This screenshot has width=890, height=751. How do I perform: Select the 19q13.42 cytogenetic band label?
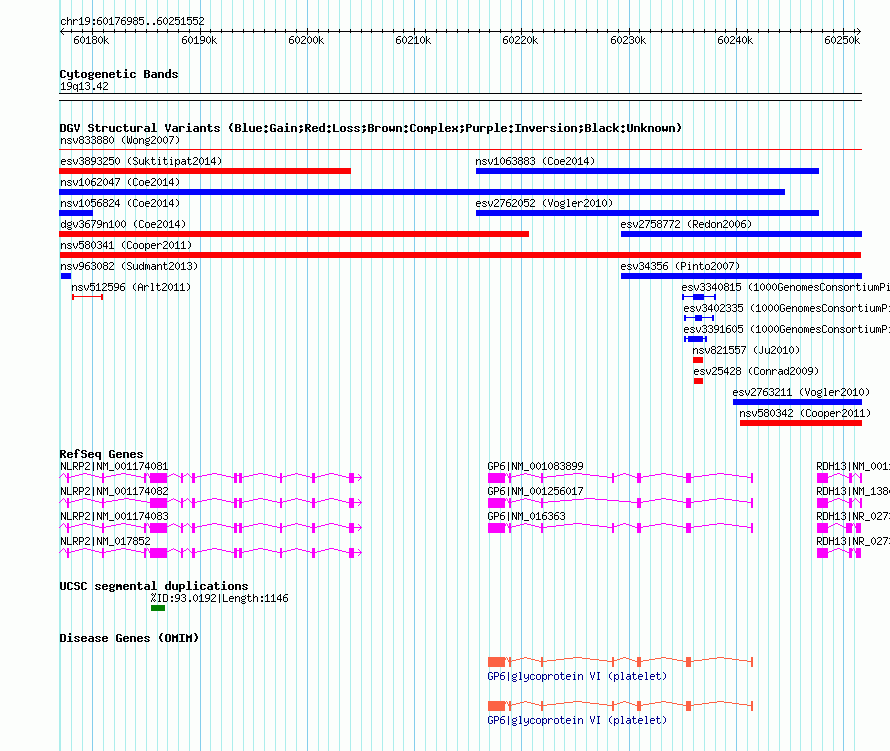(84, 86)
